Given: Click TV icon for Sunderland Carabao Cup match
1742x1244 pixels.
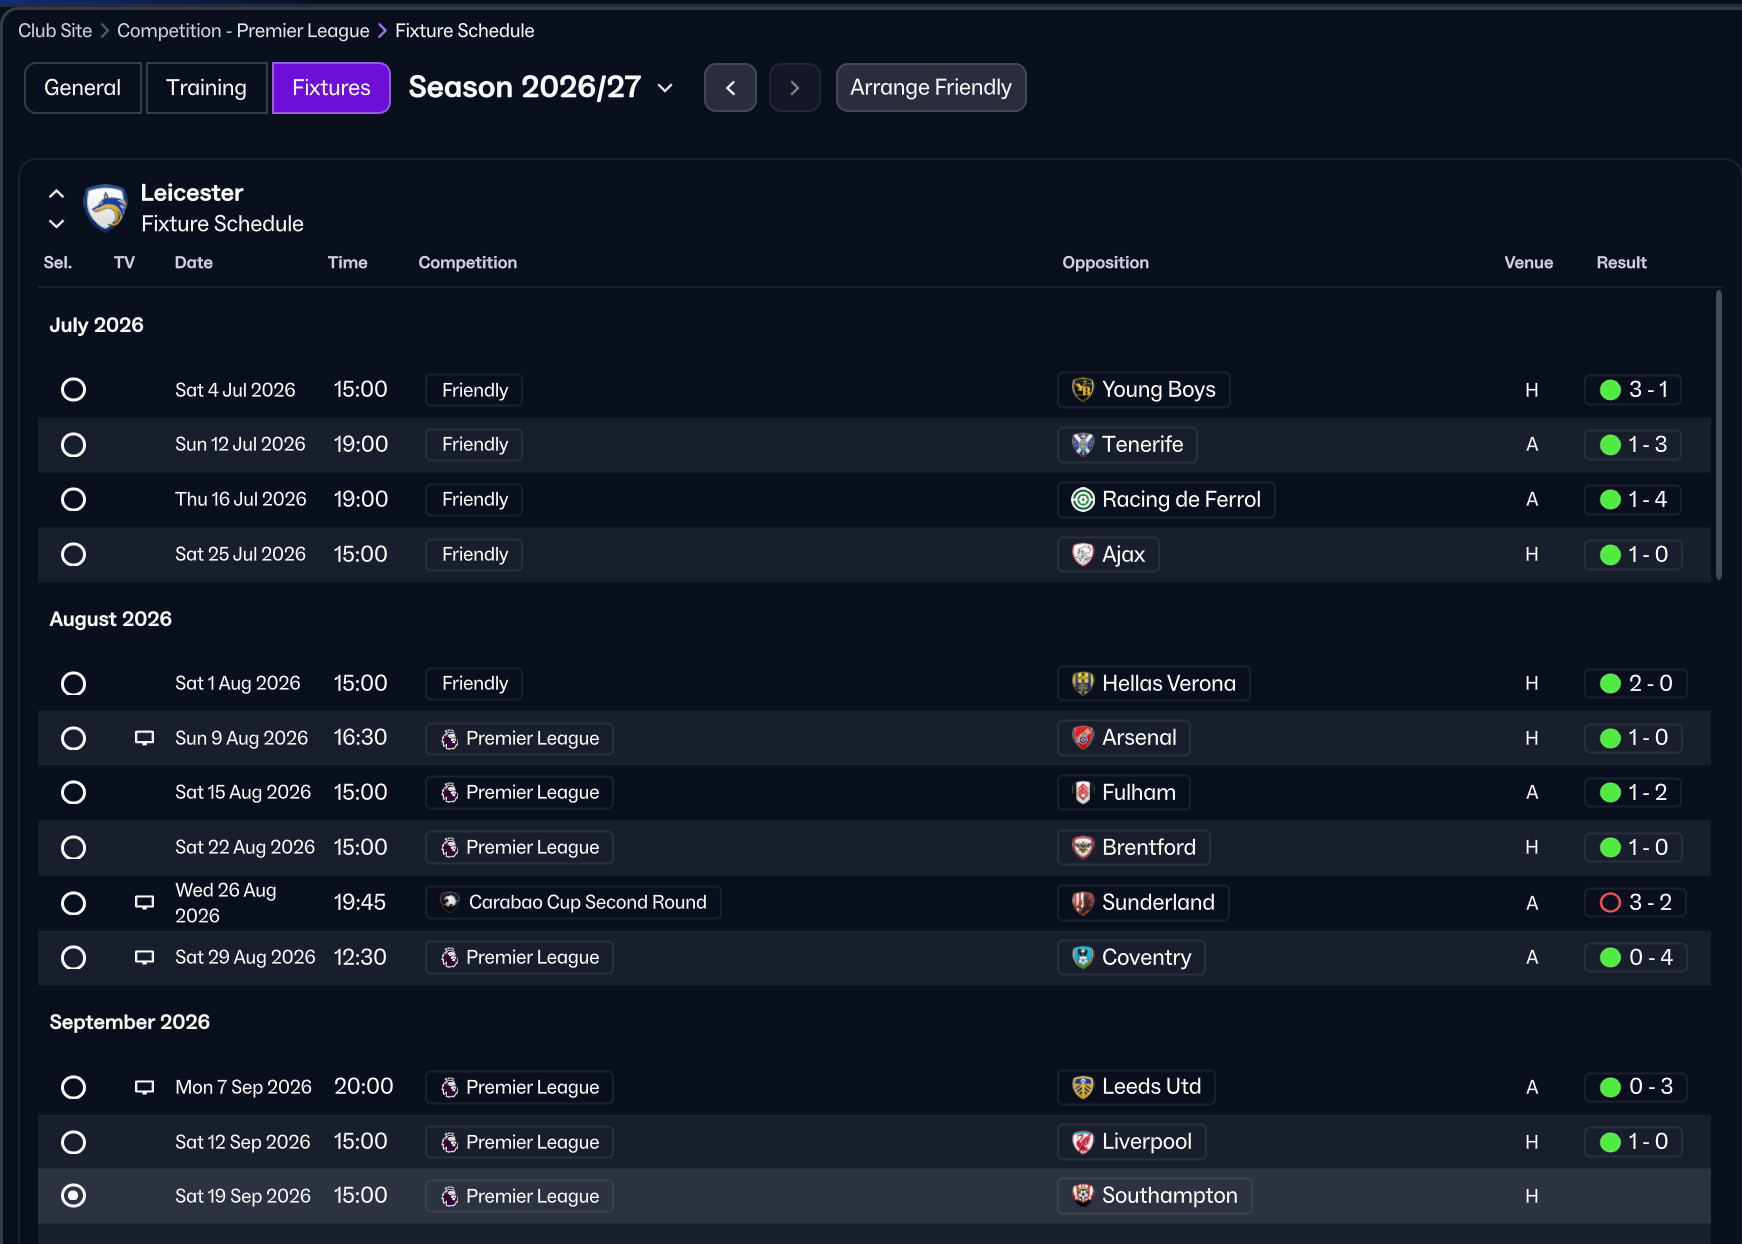Looking at the screenshot, I should pyautogui.click(x=145, y=903).
